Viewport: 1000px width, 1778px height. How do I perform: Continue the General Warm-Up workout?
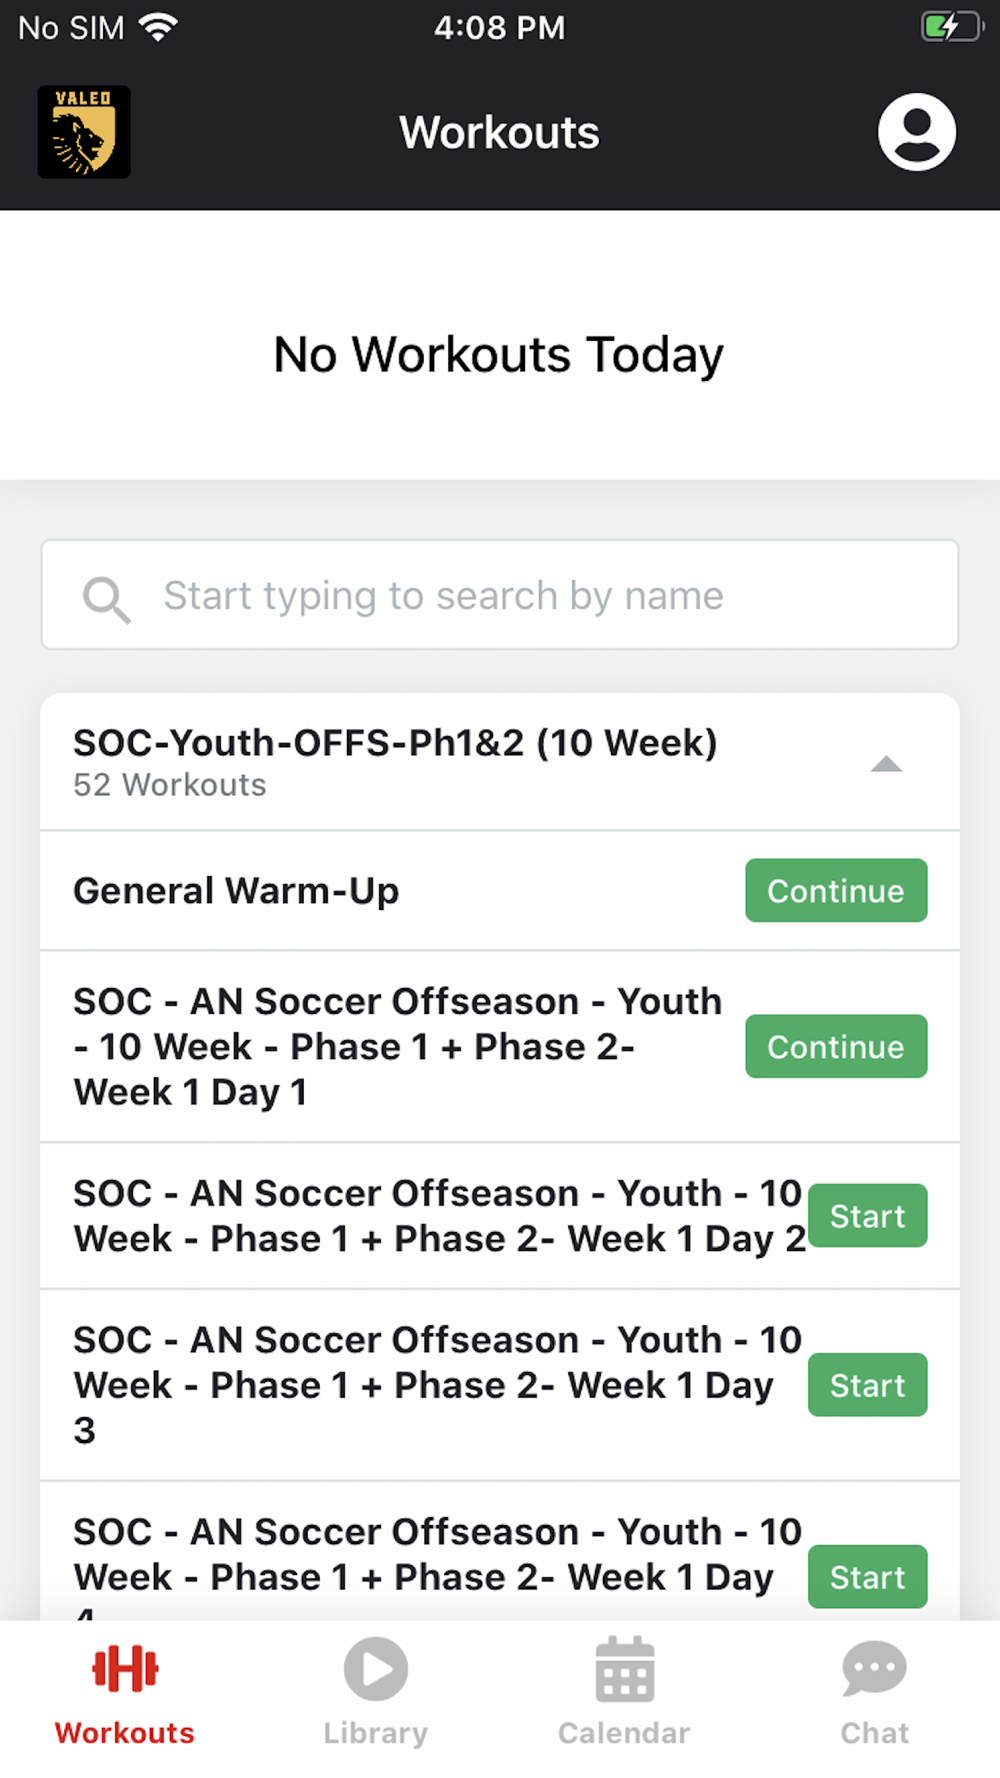click(836, 890)
